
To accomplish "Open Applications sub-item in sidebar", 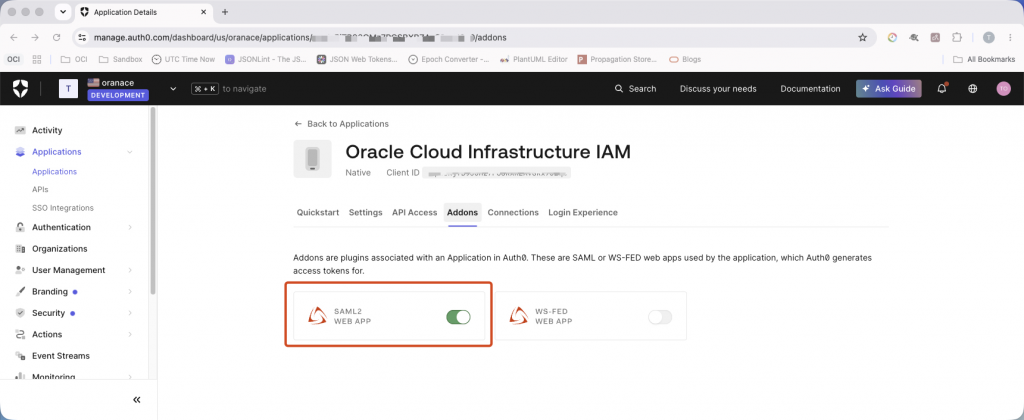I will click(x=54, y=172).
